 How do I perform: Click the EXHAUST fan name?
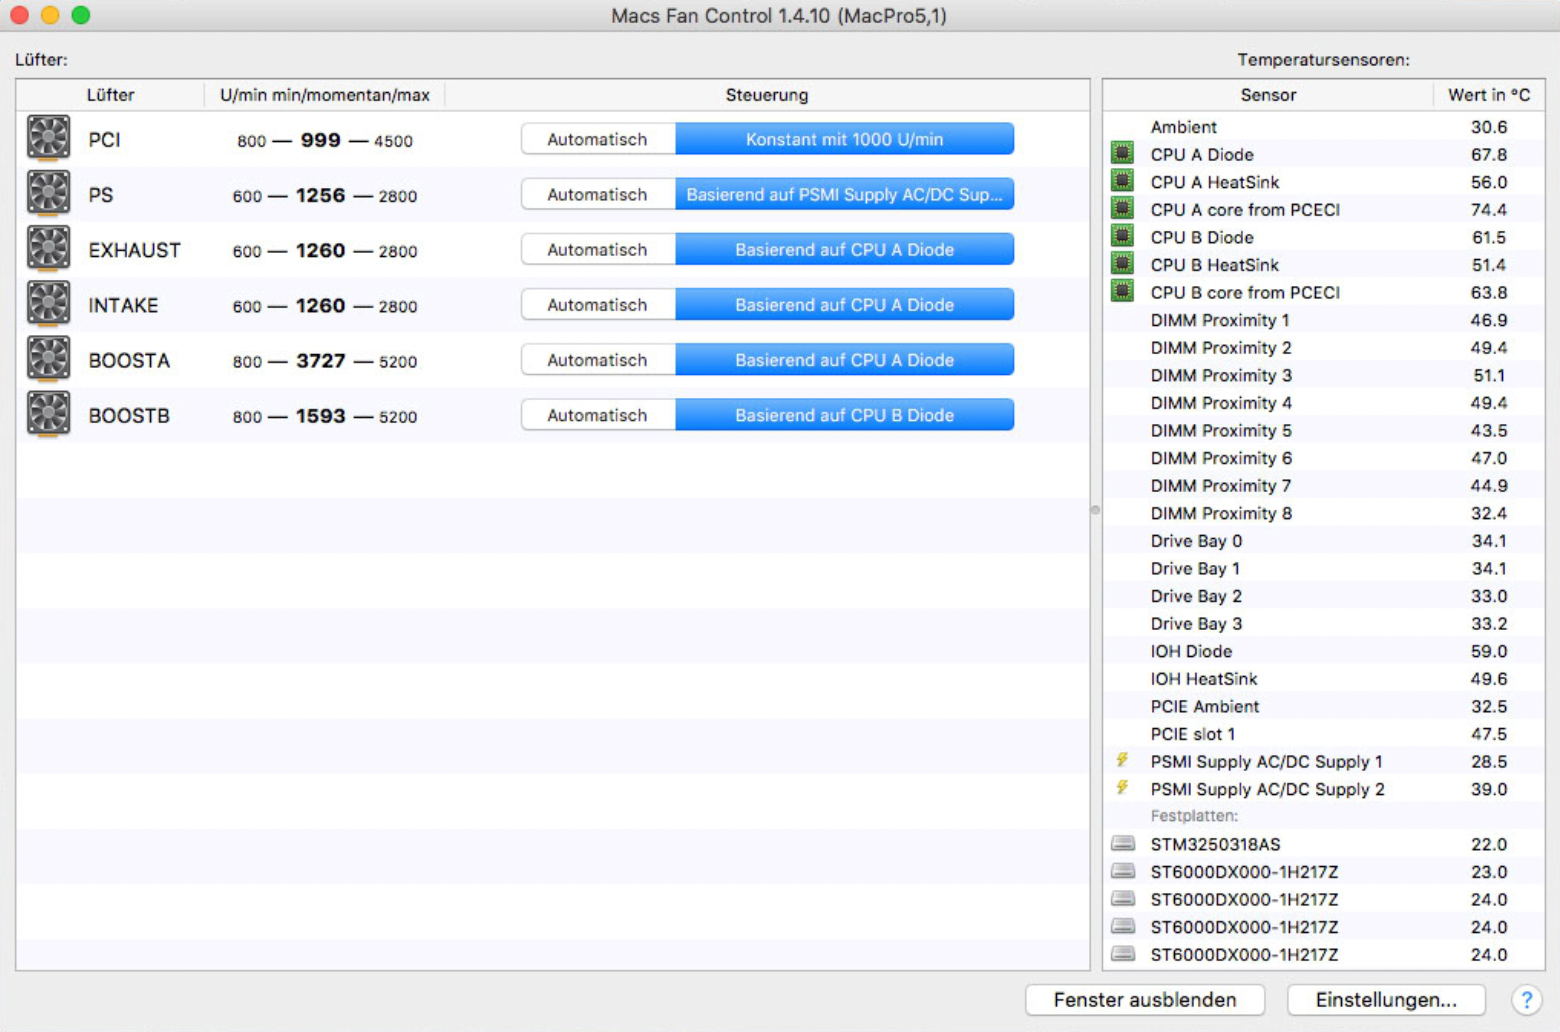pos(134,249)
